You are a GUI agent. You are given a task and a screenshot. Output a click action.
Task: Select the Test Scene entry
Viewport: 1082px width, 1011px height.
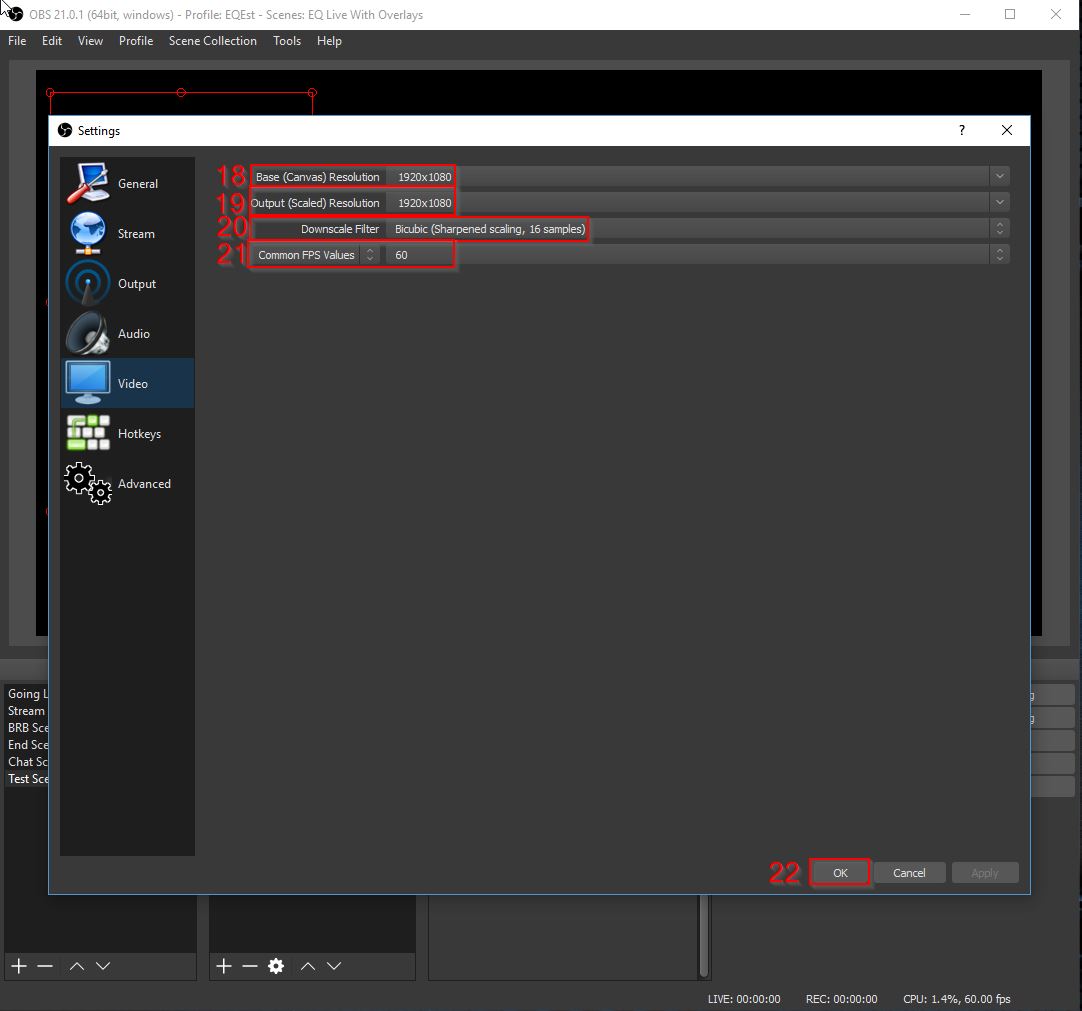25,778
